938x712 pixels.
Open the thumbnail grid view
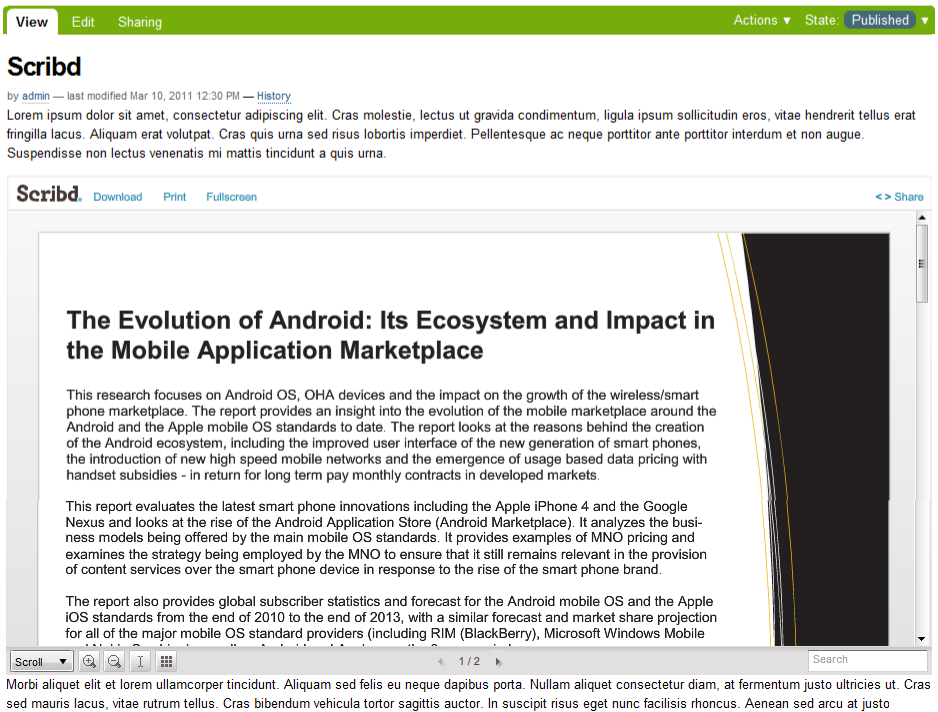coord(166,661)
